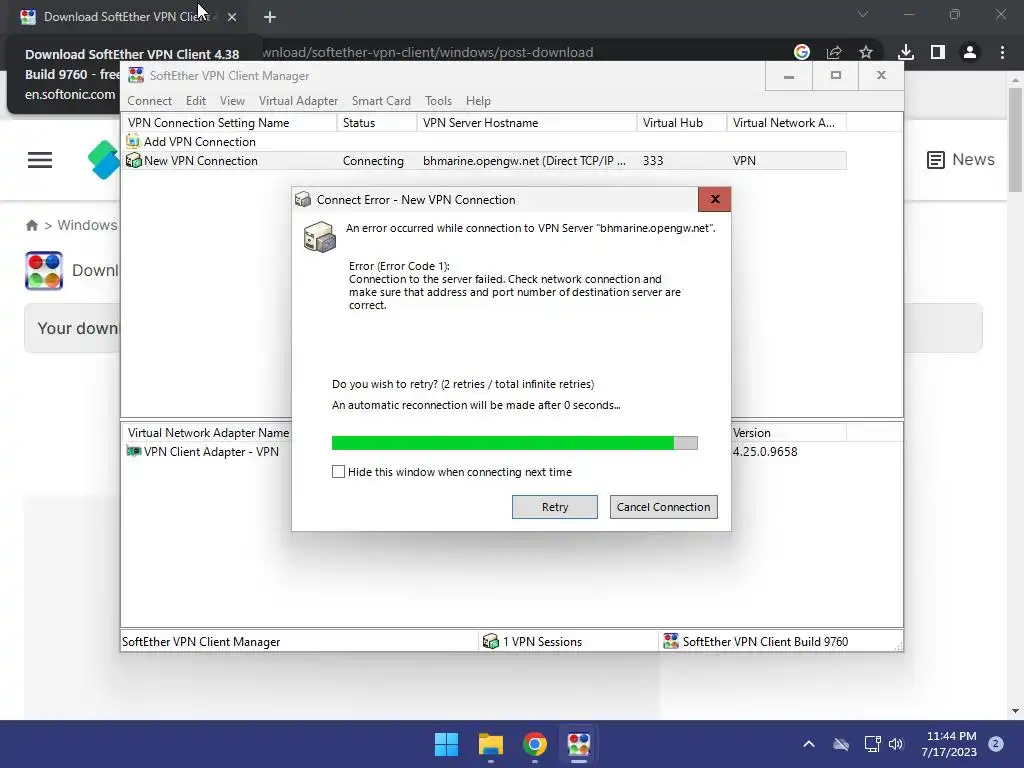Click the volume icon in system tray
1024x768 pixels.
[896, 744]
